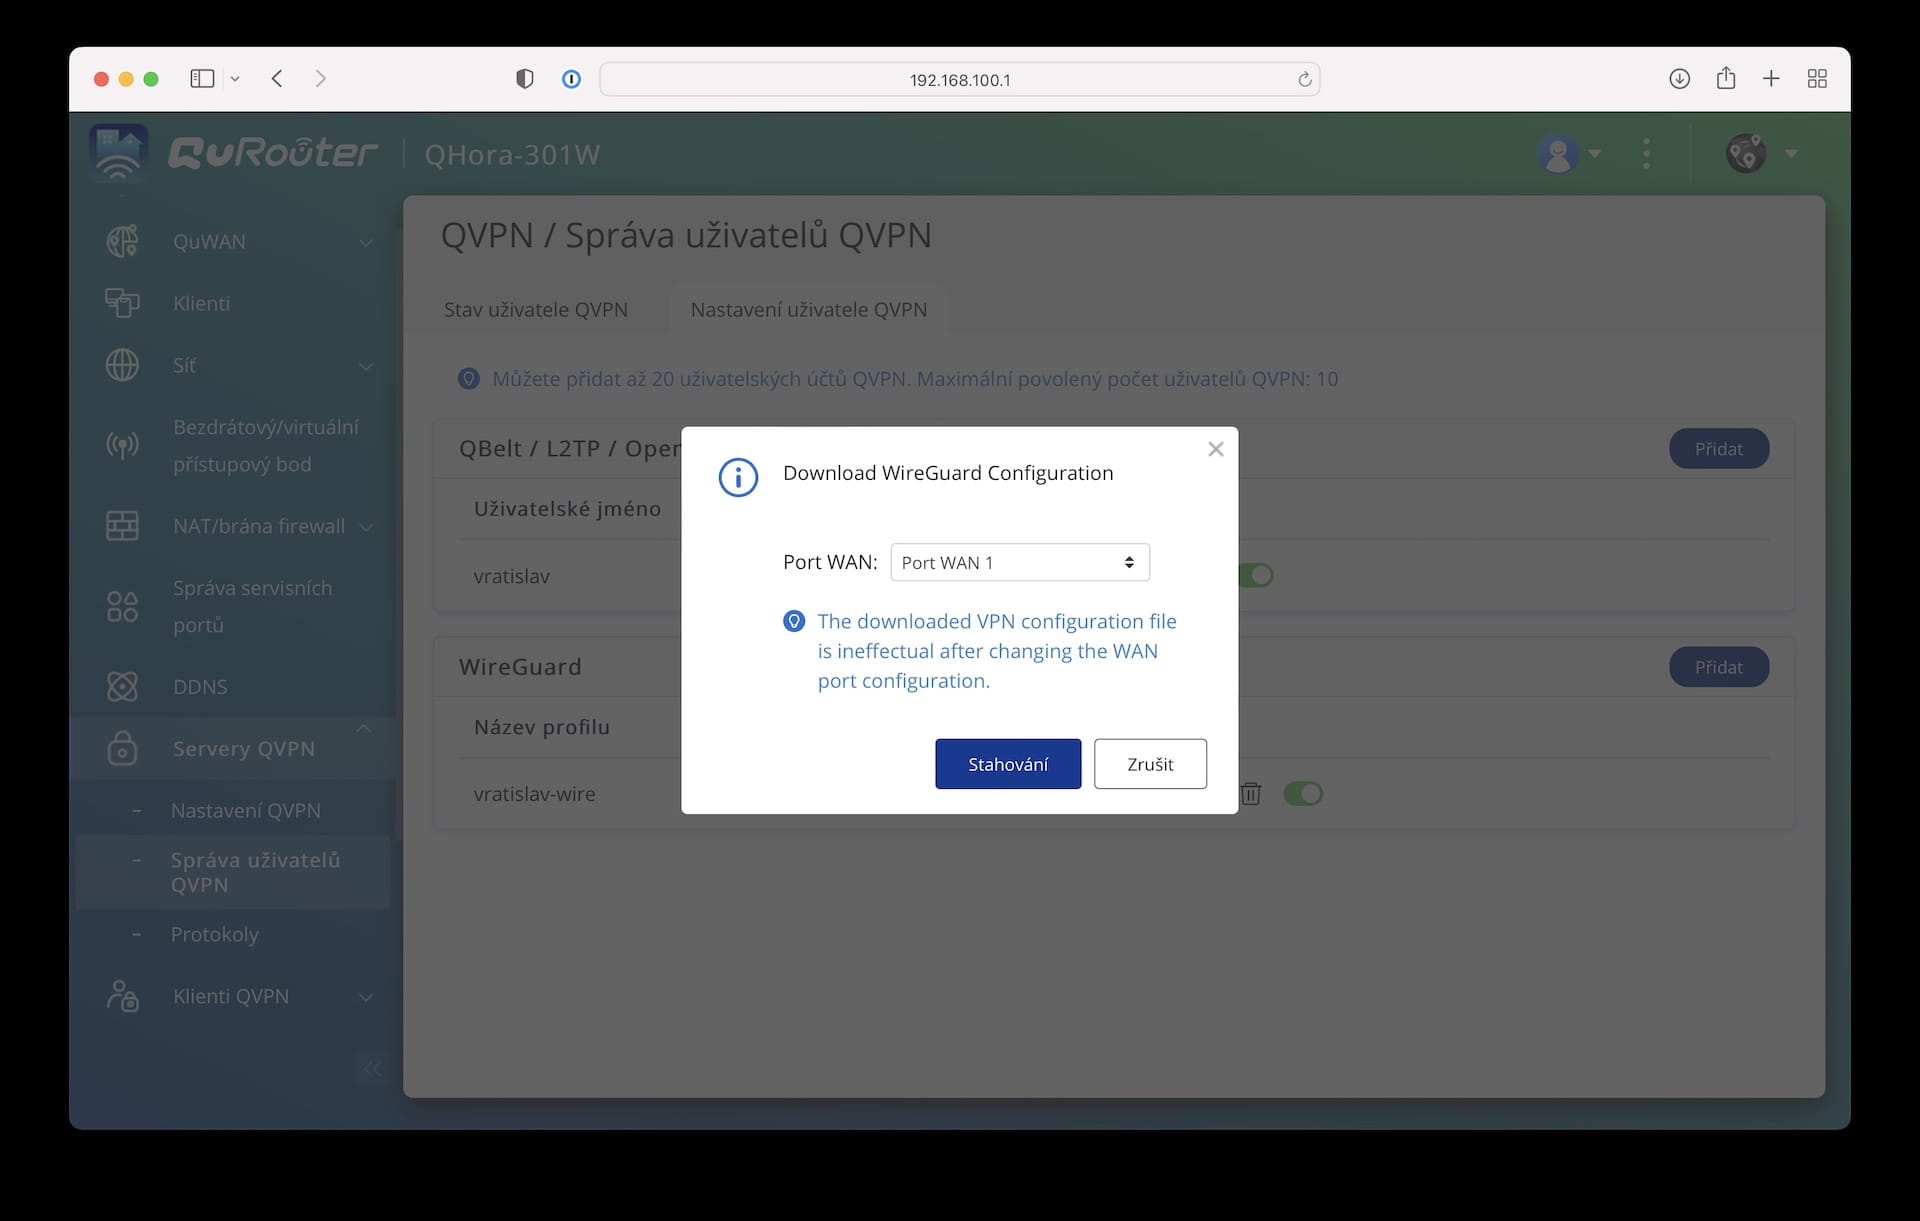The height and width of the screenshot is (1221, 1920).
Task: Disable the vratislav-wire WireGuard toggle
Action: click(1302, 794)
